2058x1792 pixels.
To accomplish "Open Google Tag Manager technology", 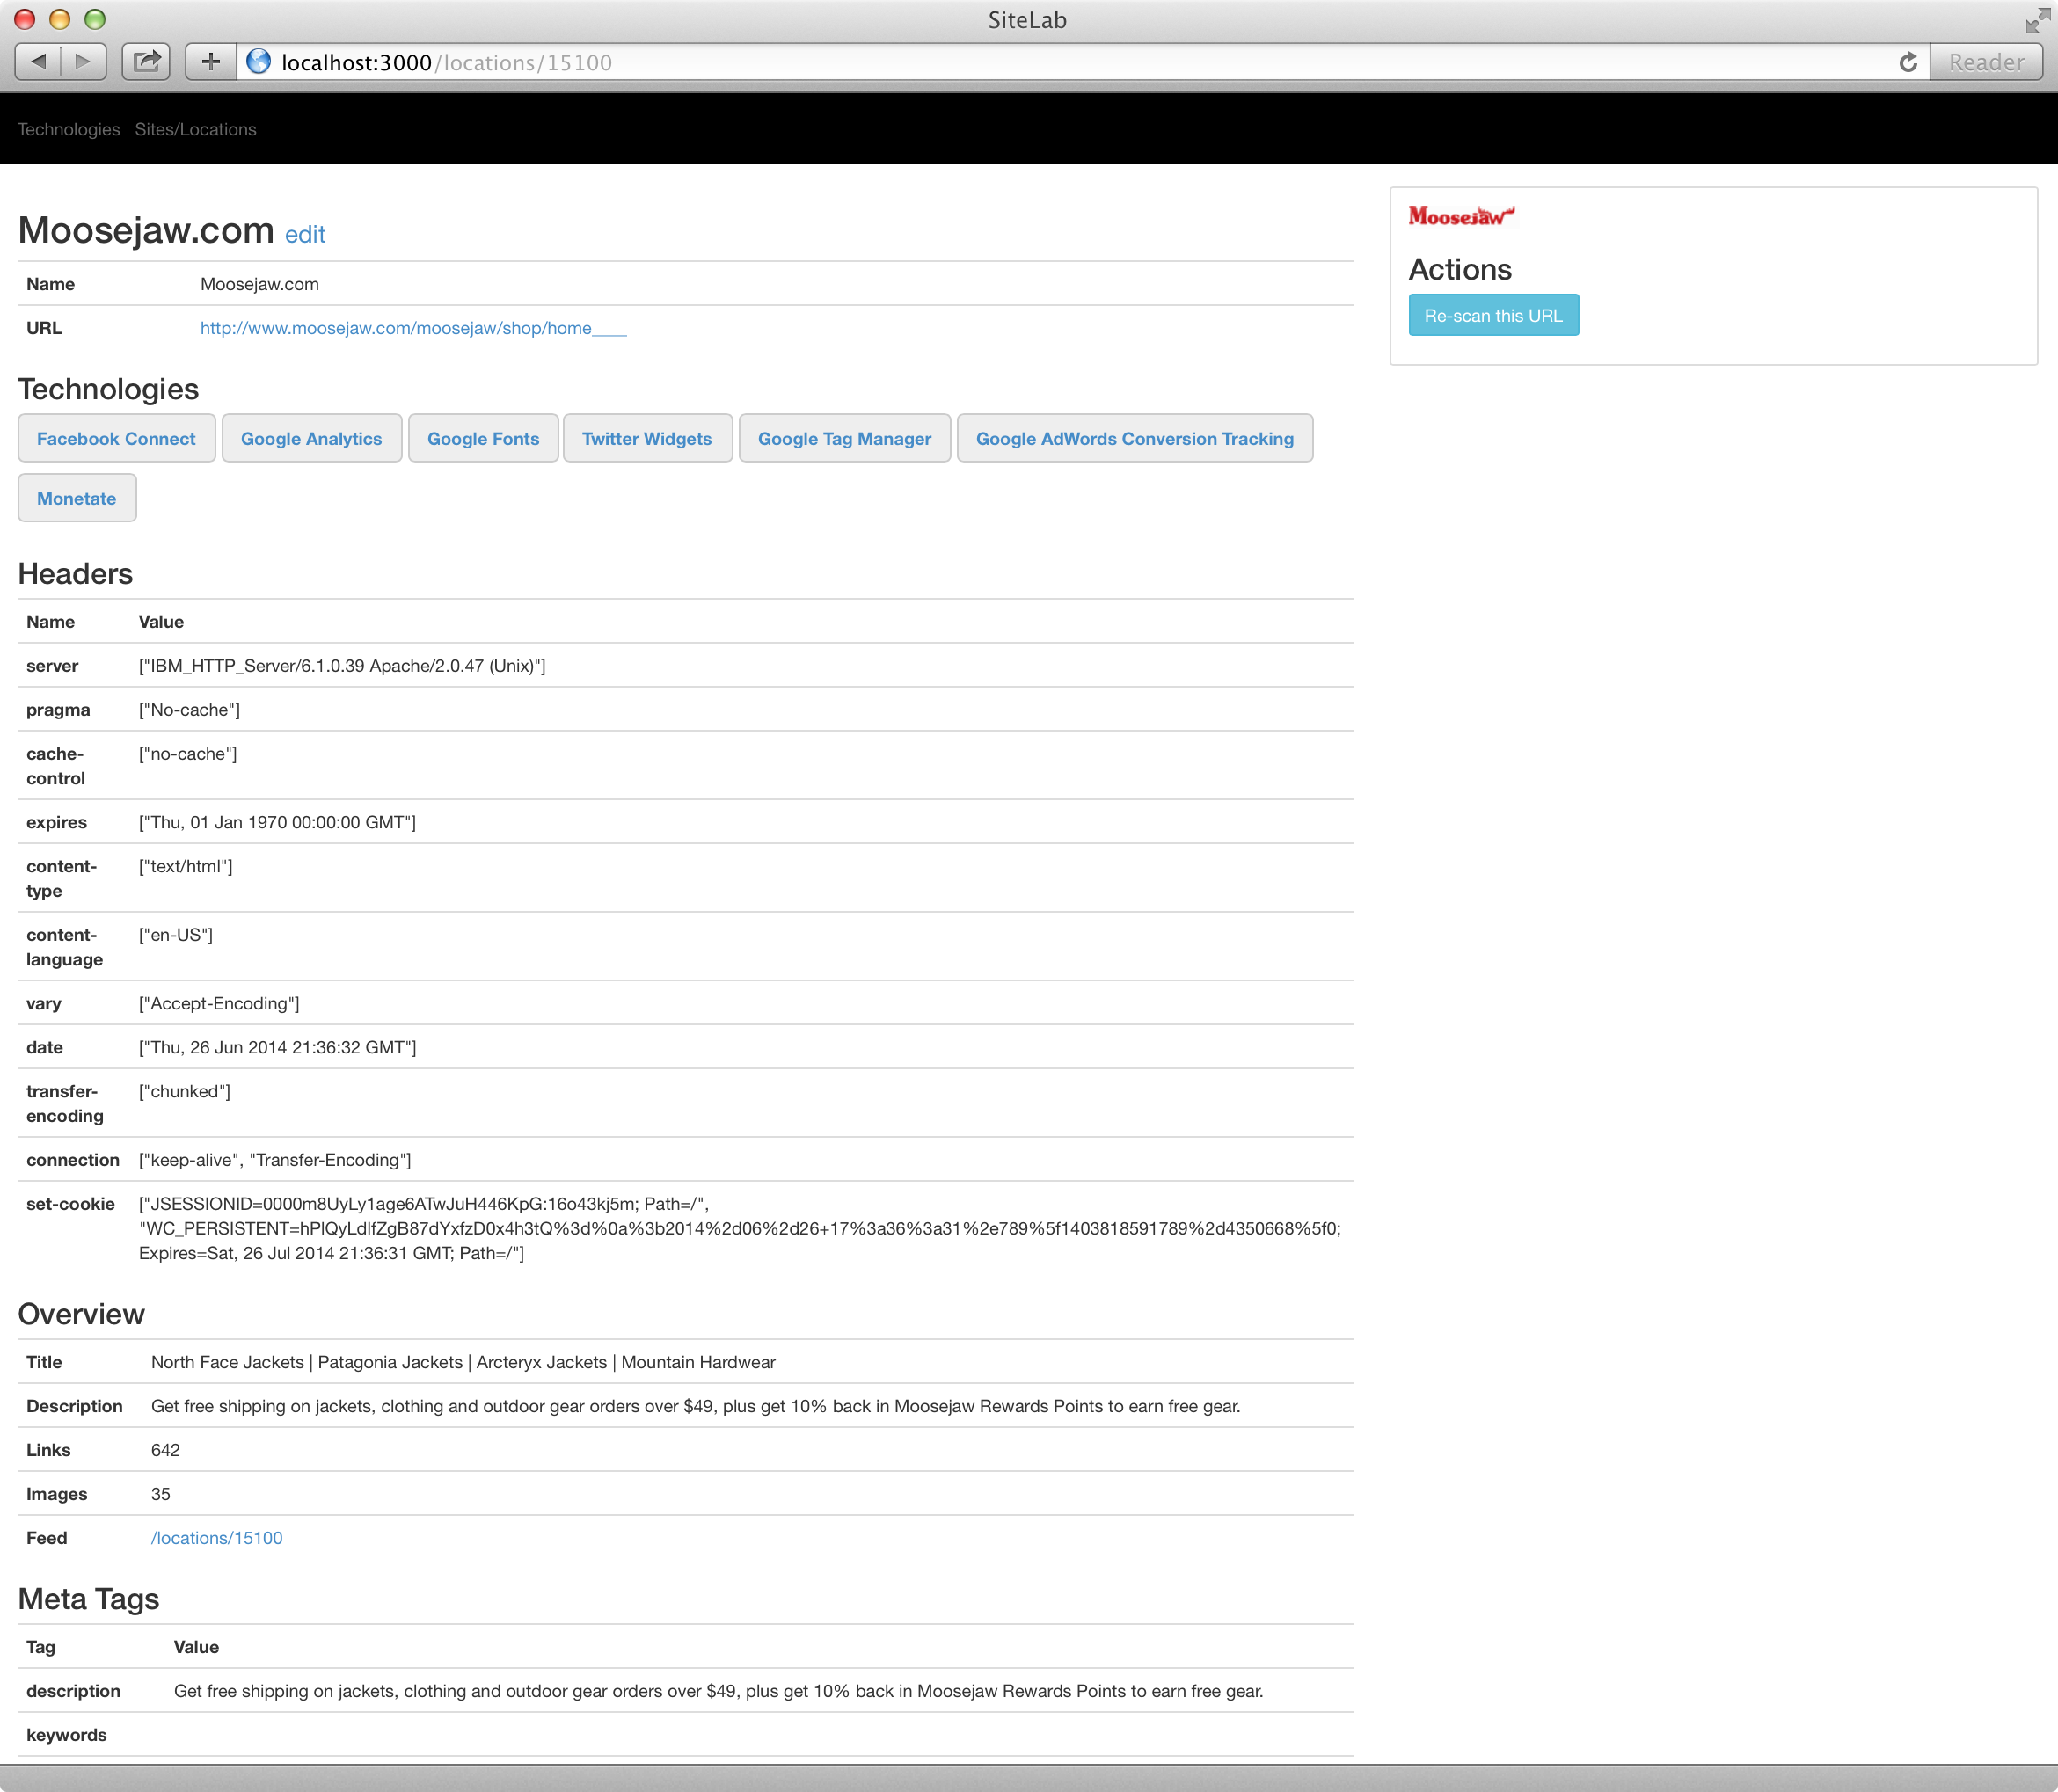I will tap(844, 438).
